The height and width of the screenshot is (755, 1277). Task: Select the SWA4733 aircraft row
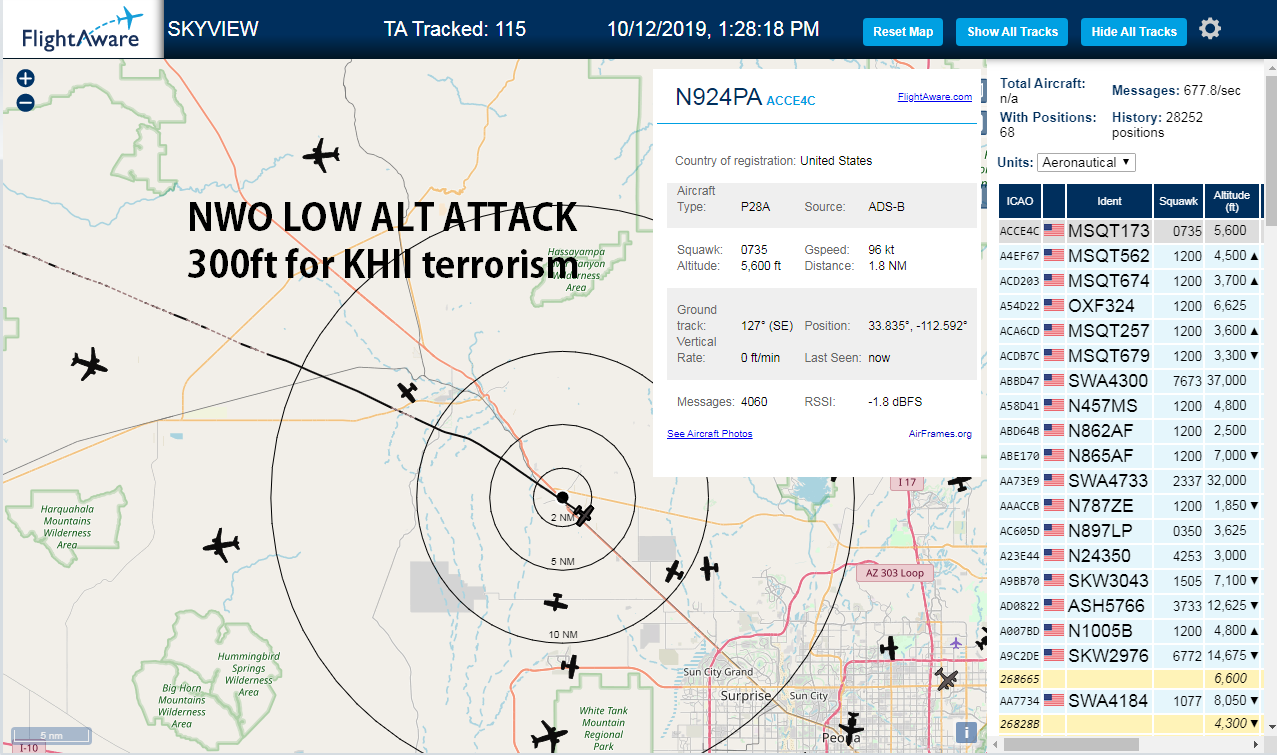point(1130,481)
